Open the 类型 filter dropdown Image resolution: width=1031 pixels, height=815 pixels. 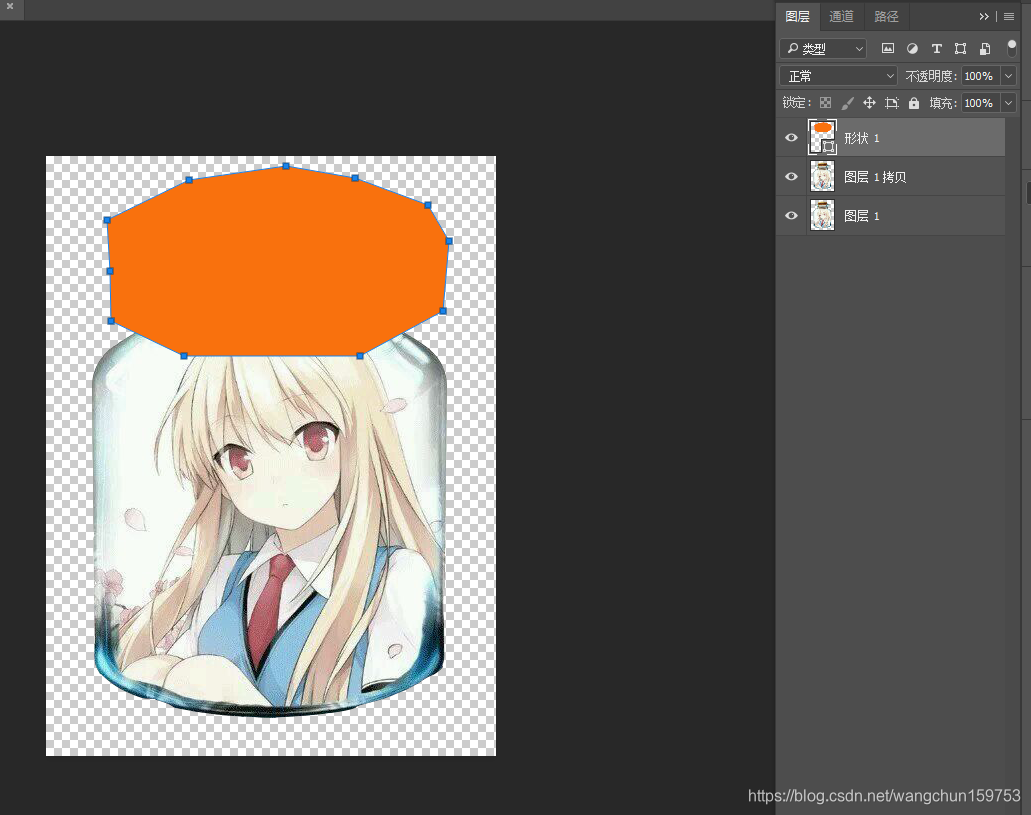[823, 49]
